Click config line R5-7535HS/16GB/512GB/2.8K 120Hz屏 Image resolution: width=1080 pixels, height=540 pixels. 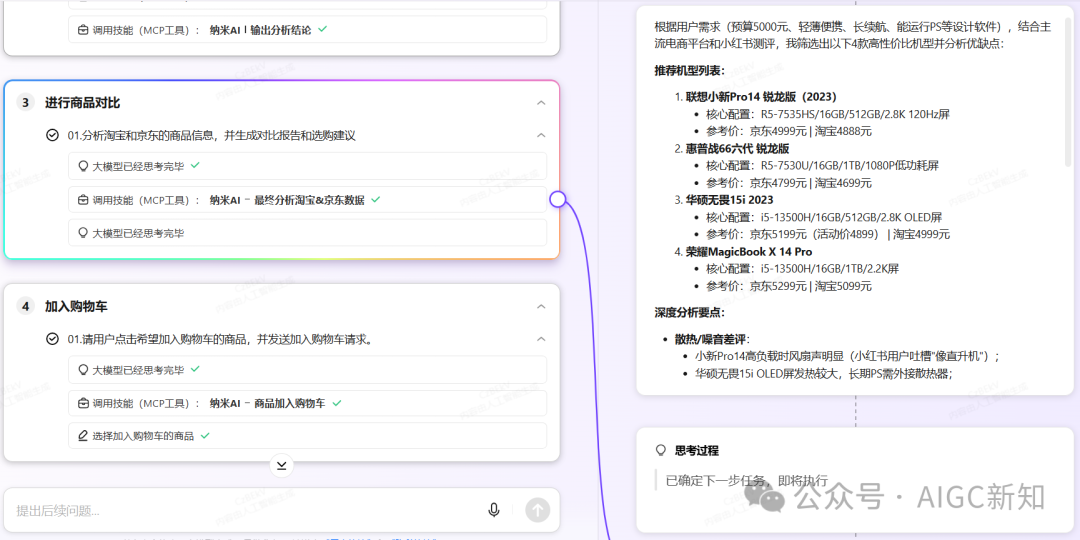click(x=855, y=114)
